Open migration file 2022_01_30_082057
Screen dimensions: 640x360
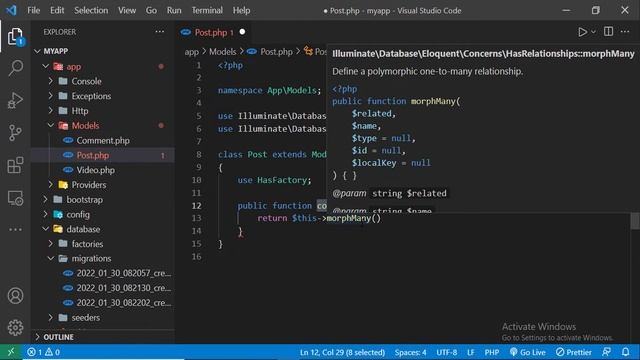click(103, 273)
